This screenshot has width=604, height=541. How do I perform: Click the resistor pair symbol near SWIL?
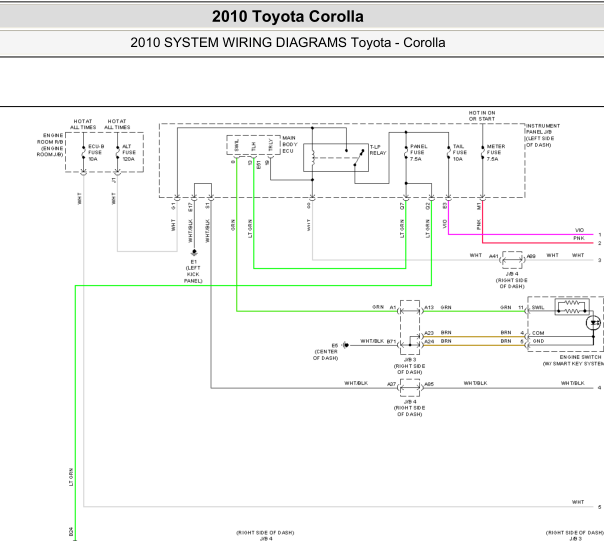coord(572,307)
